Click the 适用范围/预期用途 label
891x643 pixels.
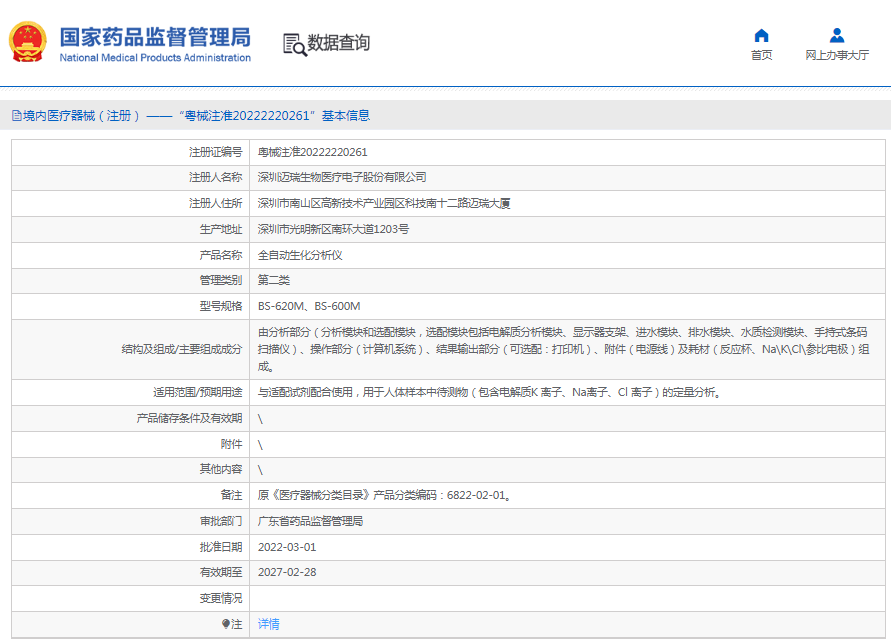(198, 392)
